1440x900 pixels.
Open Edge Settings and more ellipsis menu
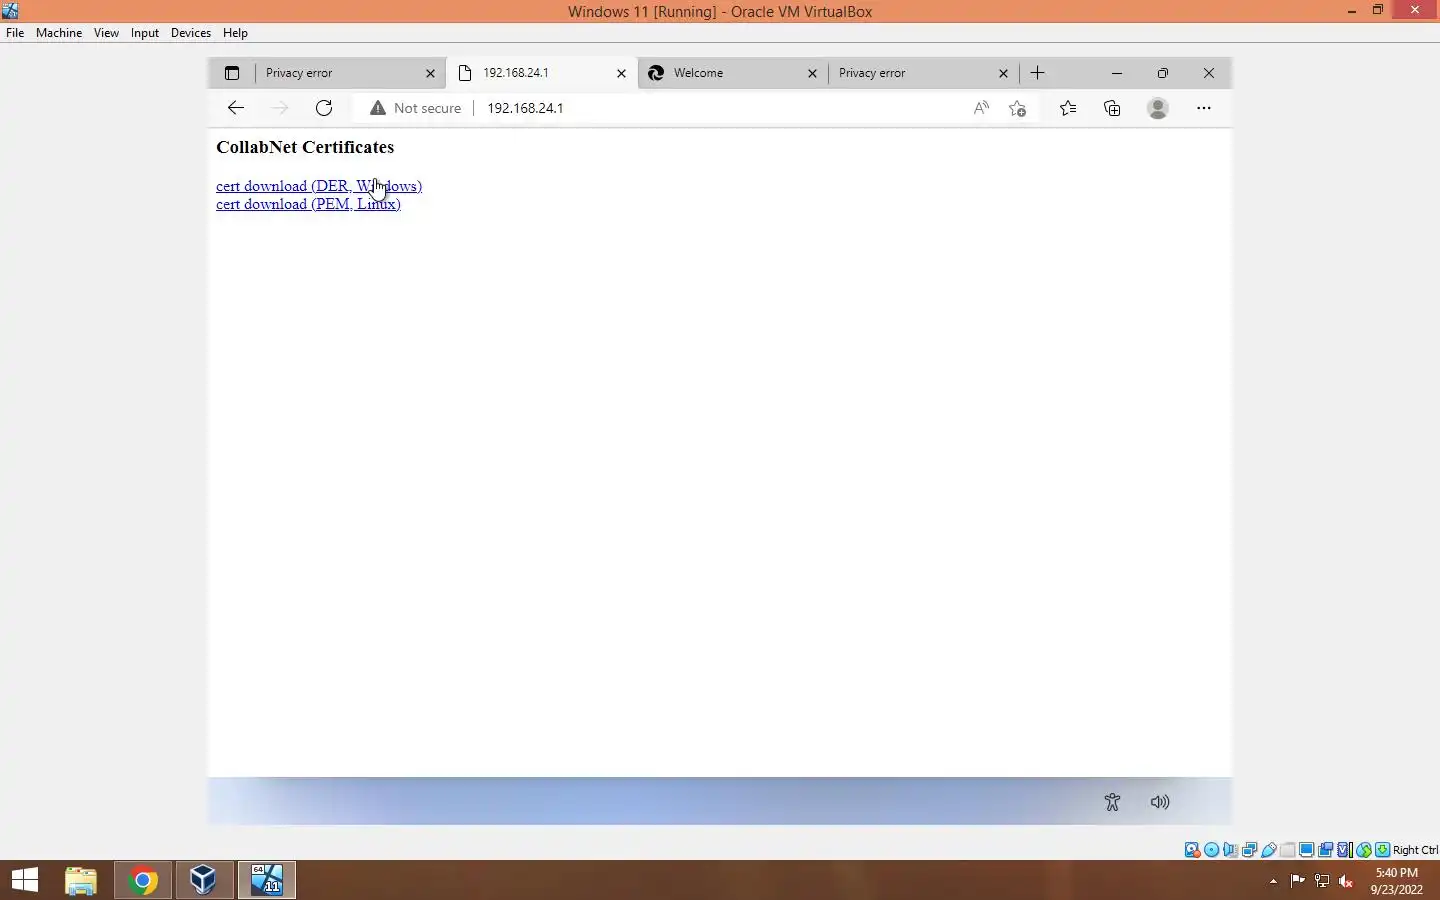tap(1204, 108)
